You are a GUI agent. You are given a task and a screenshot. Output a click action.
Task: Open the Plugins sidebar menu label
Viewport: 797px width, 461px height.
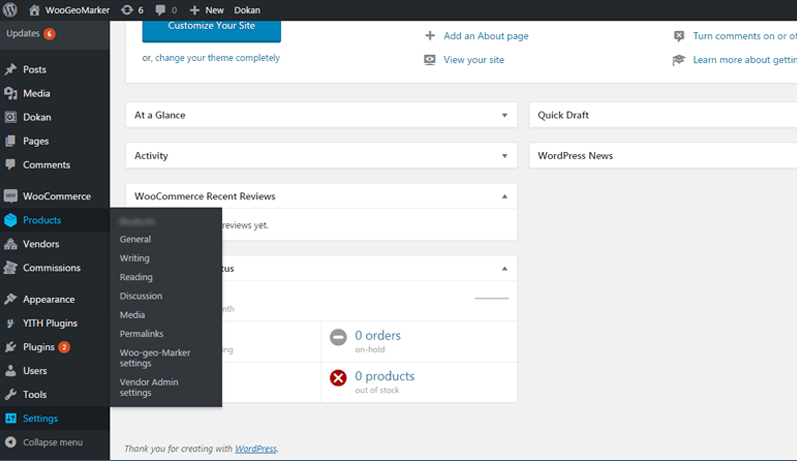pos(39,347)
